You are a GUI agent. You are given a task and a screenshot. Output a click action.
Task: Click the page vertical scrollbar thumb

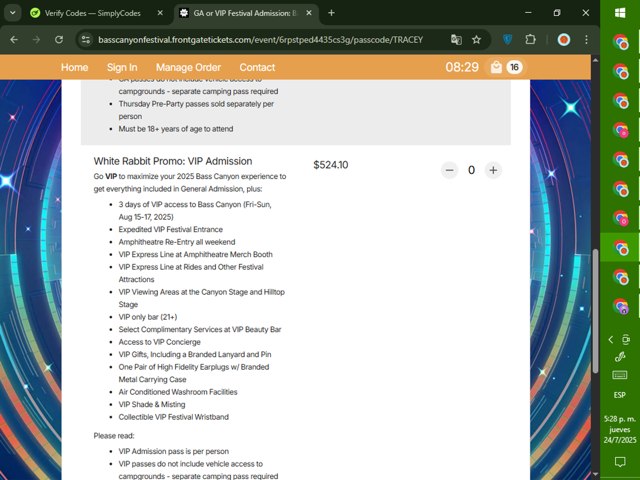point(595,311)
